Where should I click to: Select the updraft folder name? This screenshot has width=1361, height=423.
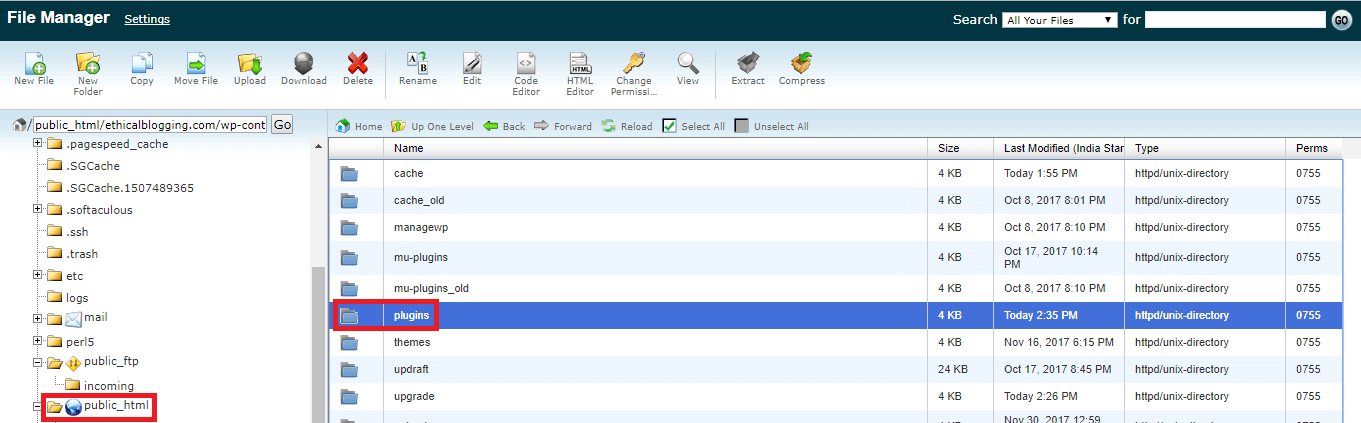point(412,369)
